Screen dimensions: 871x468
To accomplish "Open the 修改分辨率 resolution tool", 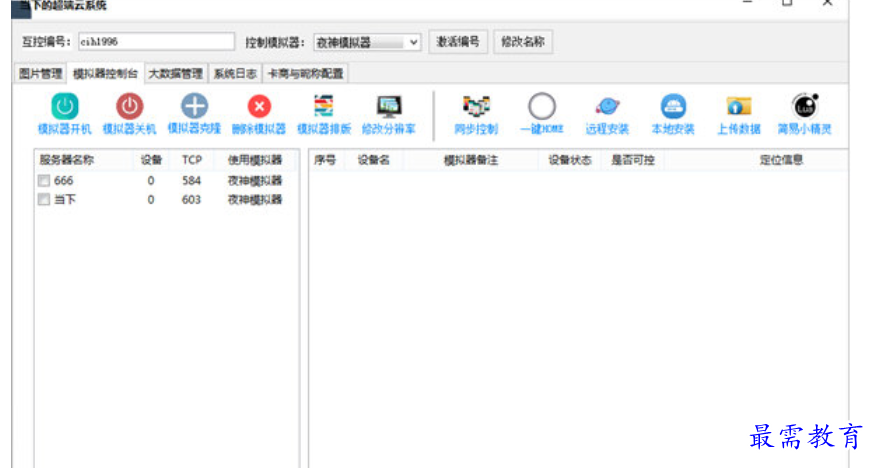I will click(x=388, y=106).
